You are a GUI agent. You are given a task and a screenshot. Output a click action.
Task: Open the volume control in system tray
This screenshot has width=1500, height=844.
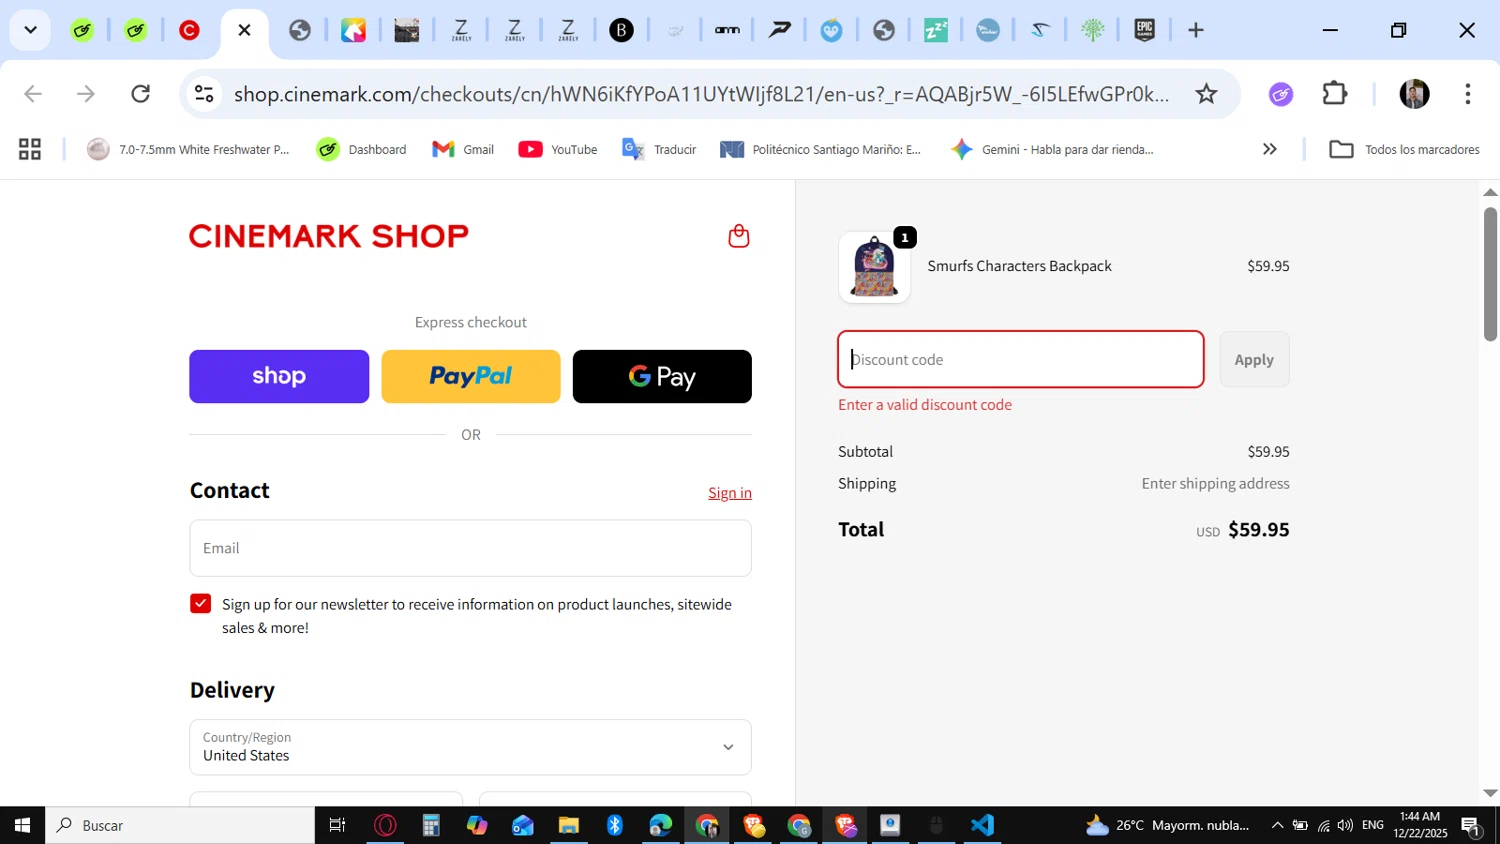pyautogui.click(x=1345, y=825)
